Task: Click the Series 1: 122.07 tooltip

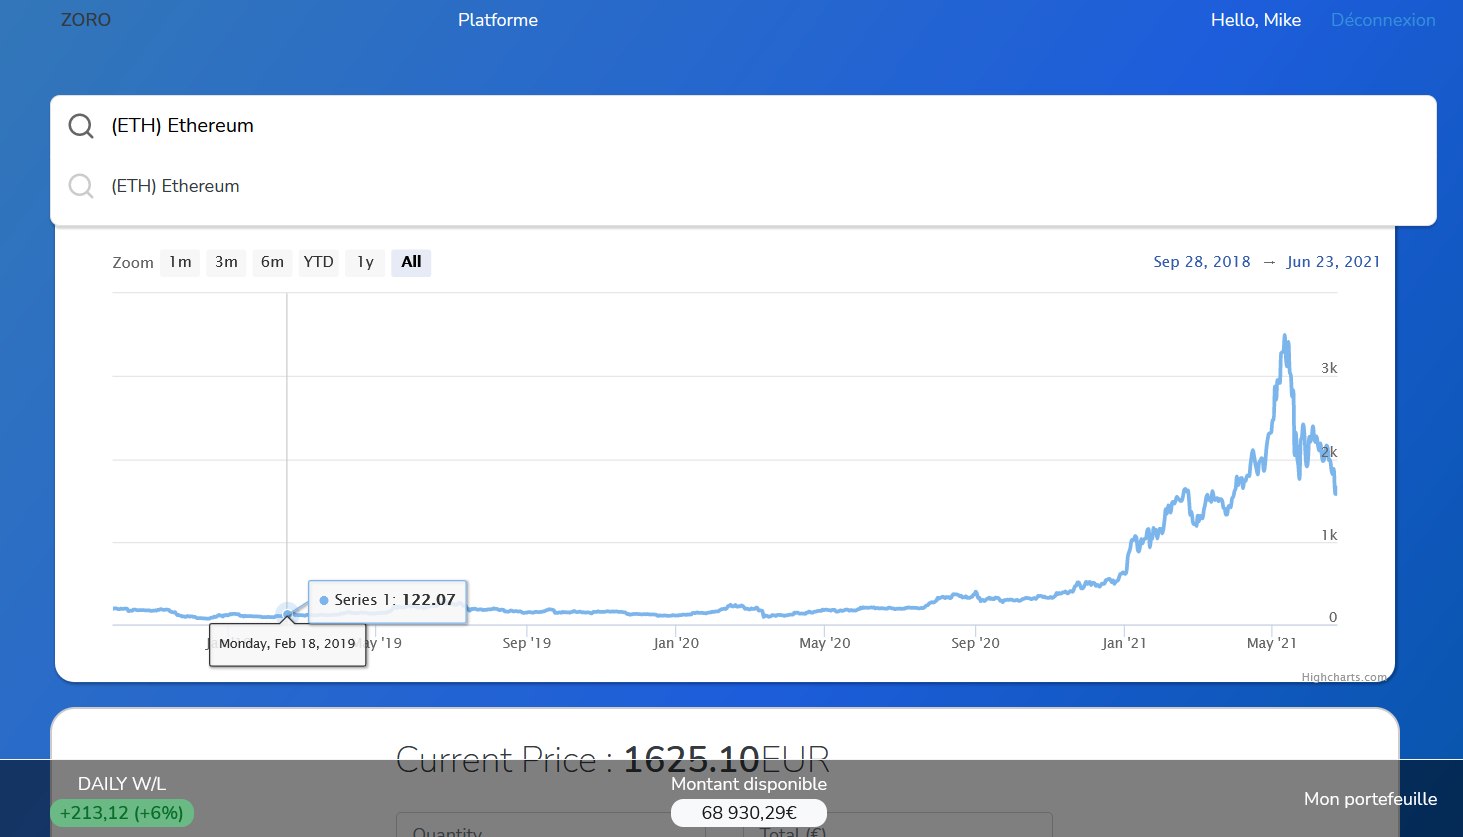Action: click(387, 600)
